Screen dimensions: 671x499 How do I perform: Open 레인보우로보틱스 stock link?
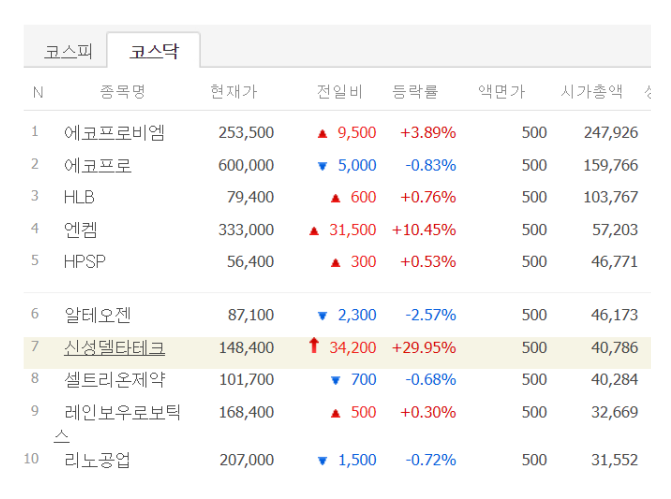coord(117,423)
